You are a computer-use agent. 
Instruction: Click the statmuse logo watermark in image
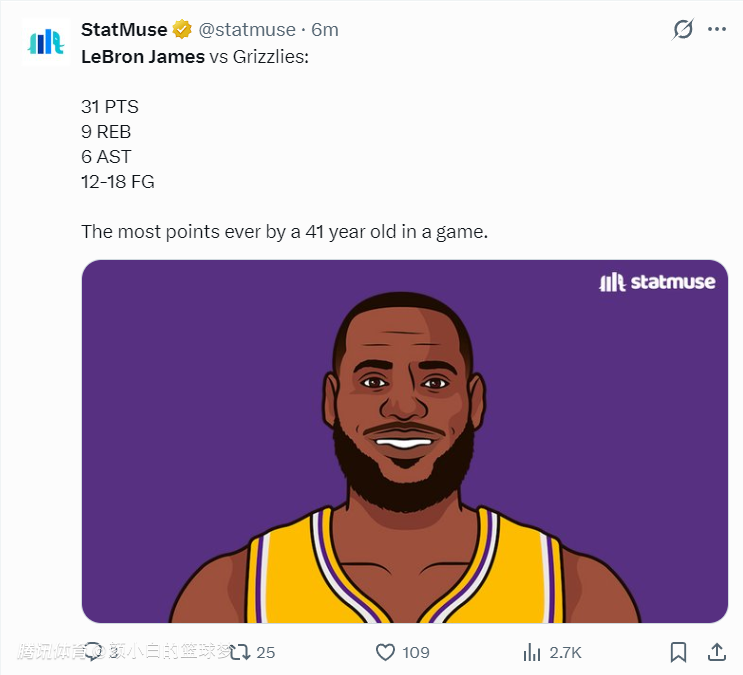click(x=657, y=282)
